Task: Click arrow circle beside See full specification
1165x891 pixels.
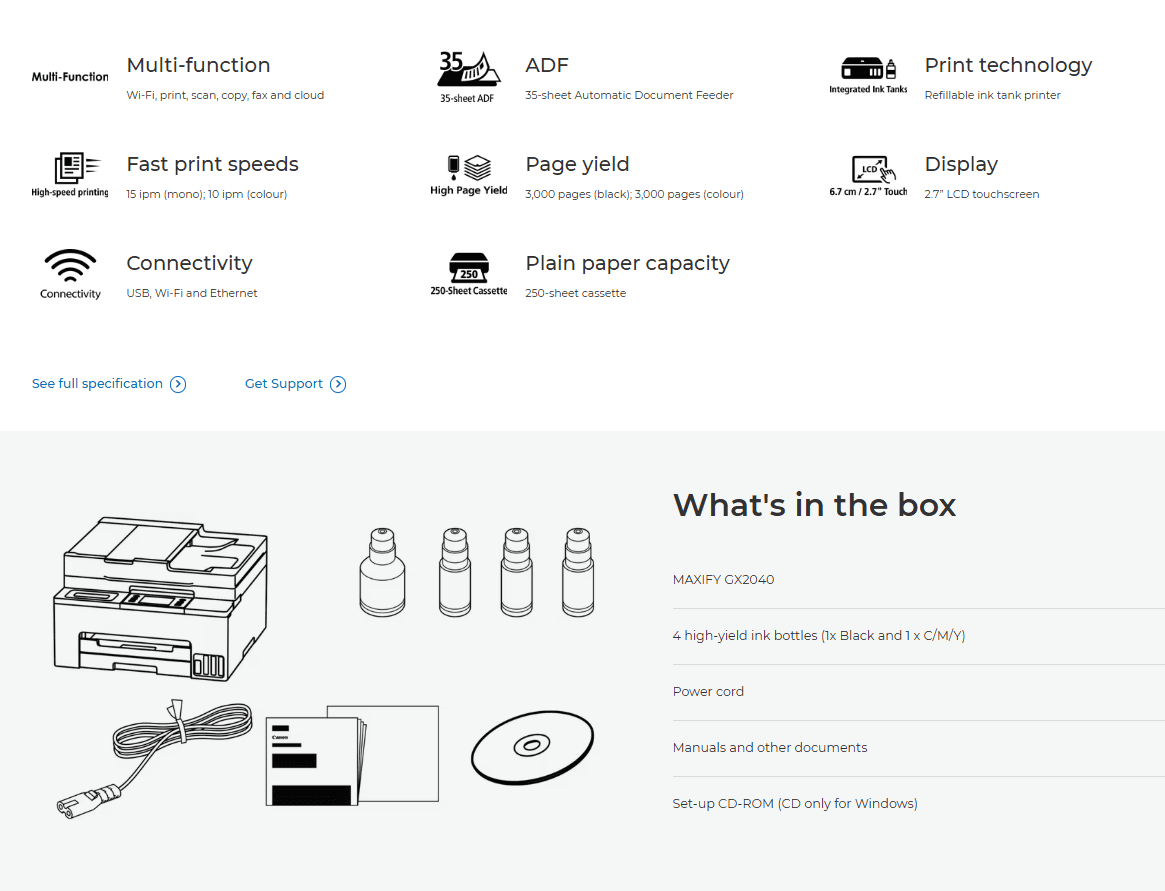Action: point(178,384)
